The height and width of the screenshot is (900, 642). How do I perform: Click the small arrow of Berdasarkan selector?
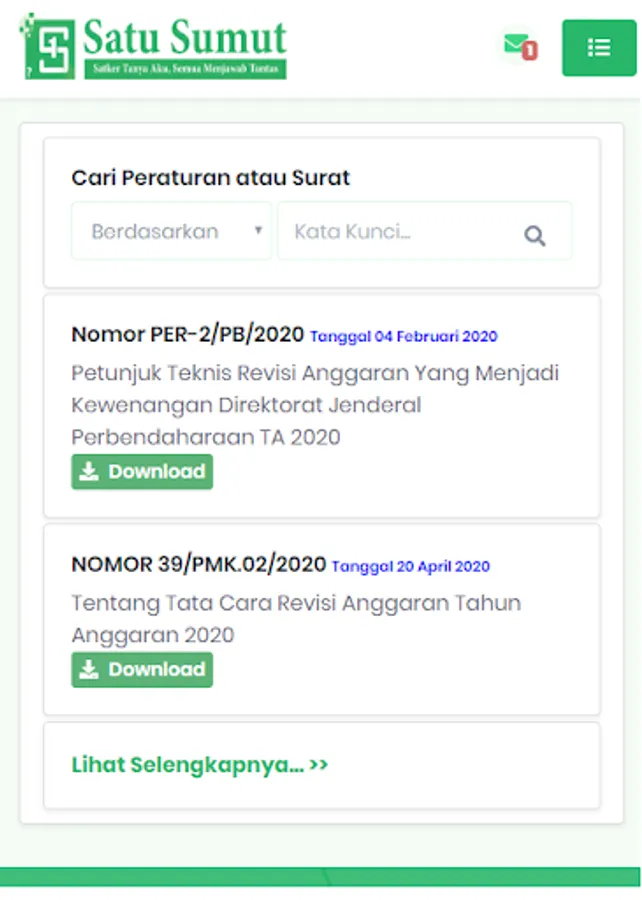pyautogui.click(x=258, y=231)
